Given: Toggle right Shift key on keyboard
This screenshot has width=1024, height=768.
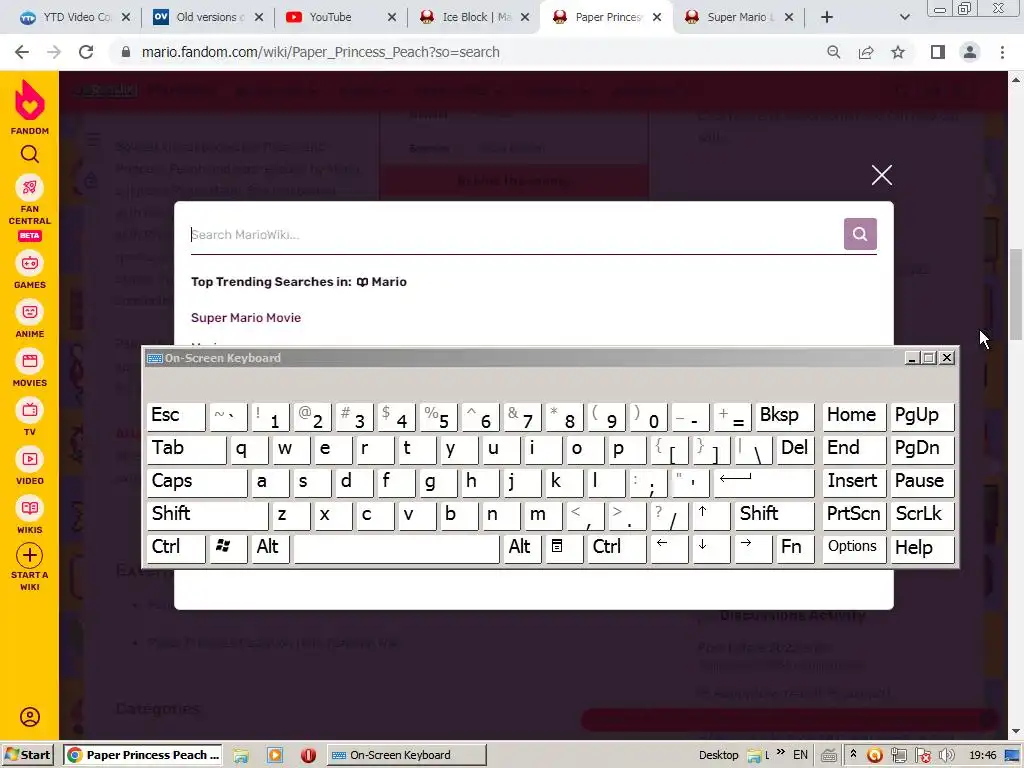Looking at the screenshot, I should coord(774,515).
